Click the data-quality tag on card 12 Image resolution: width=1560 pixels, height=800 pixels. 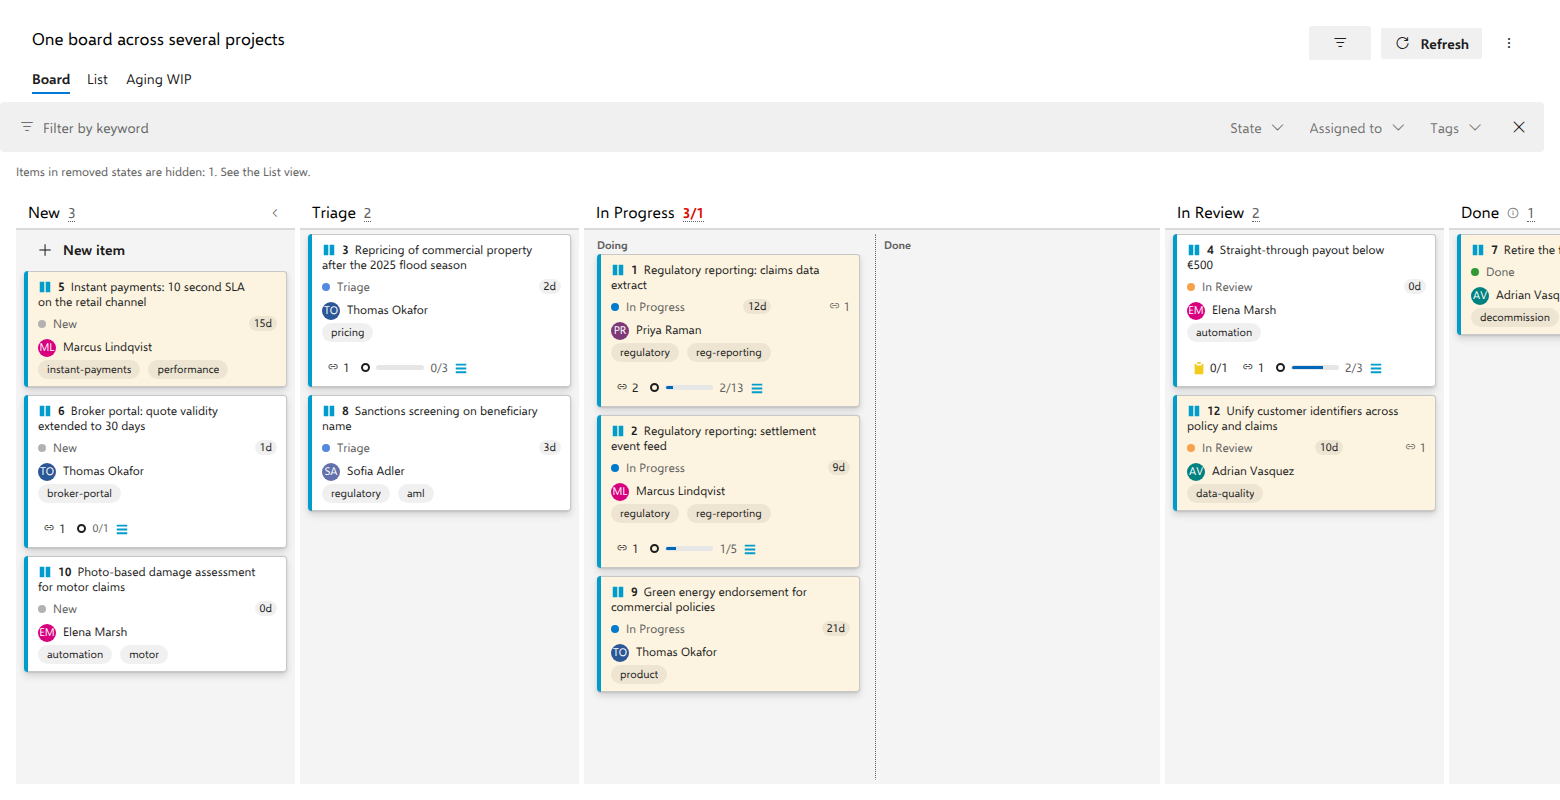click(x=1225, y=494)
